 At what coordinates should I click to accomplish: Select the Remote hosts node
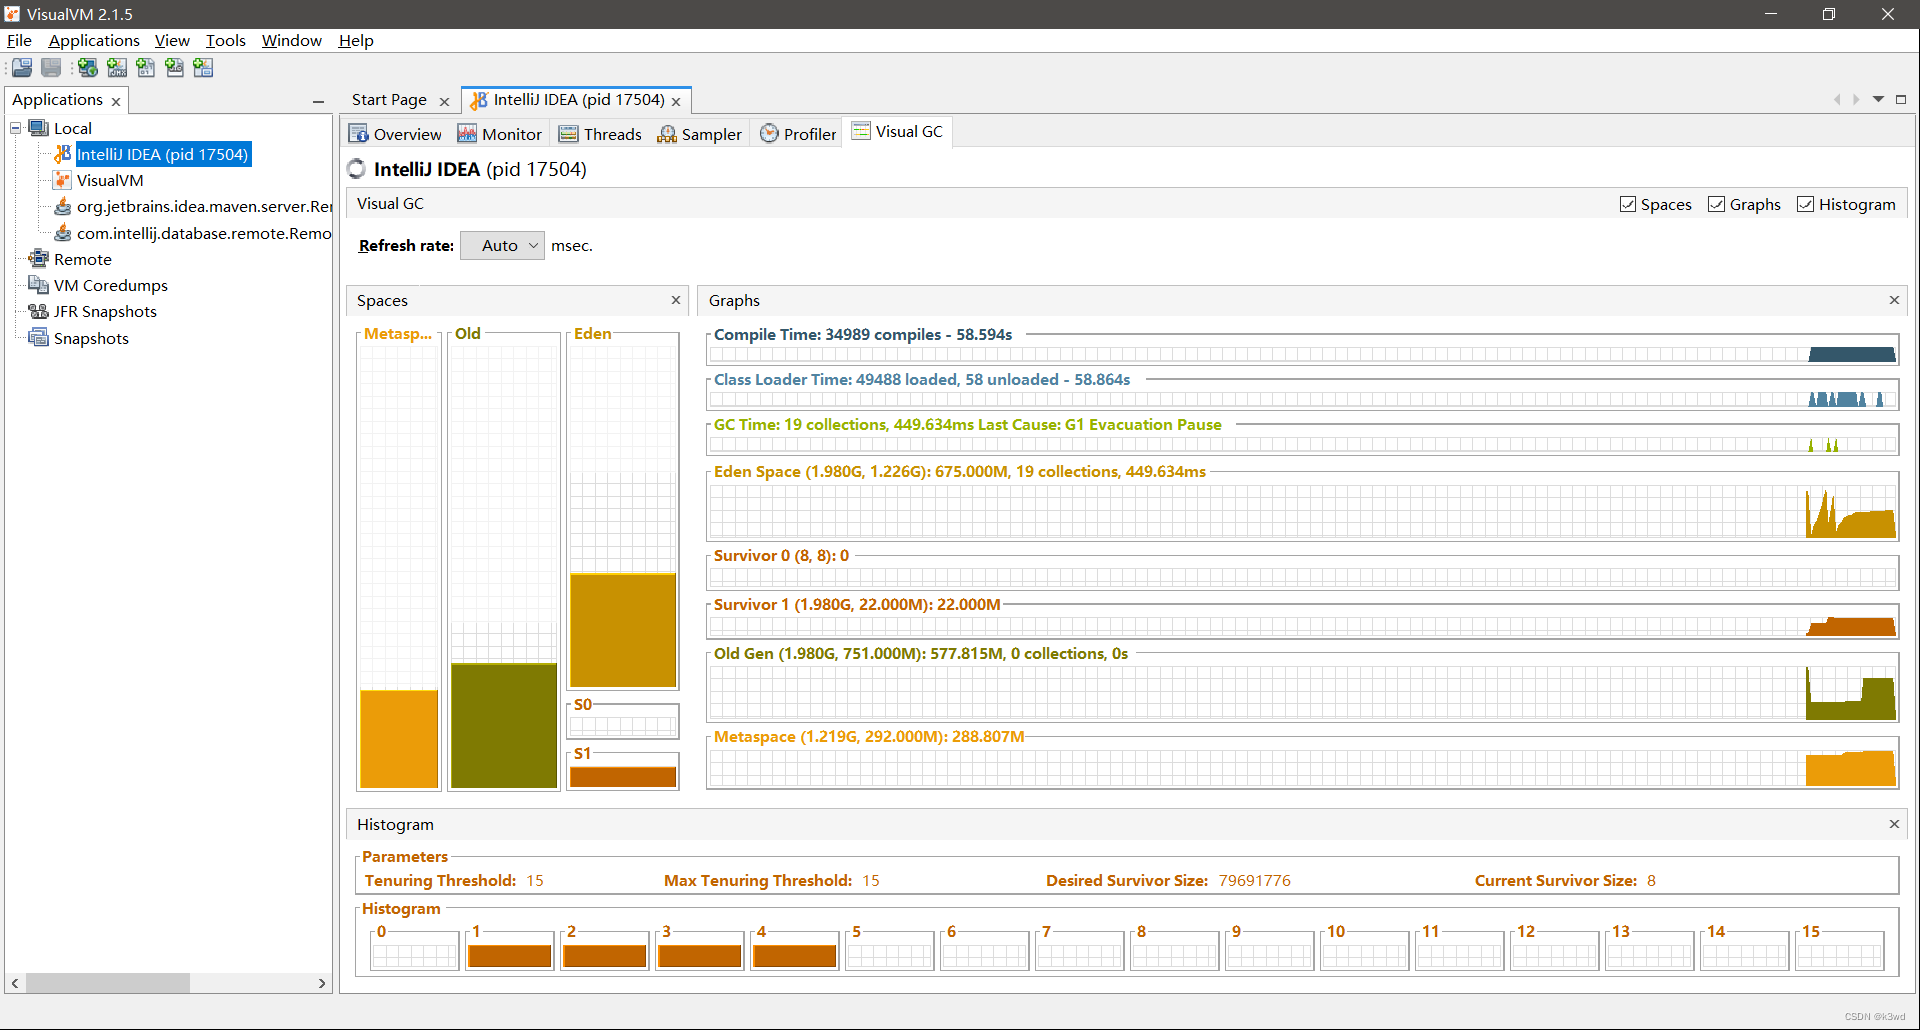(82, 260)
